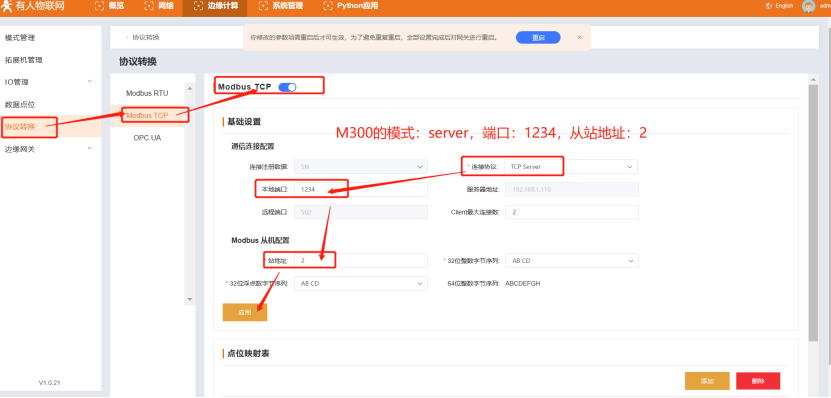The width and height of the screenshot is (831, 398).
Task: Click protocol list scroll-down arrow
Action: coord(190,299)
